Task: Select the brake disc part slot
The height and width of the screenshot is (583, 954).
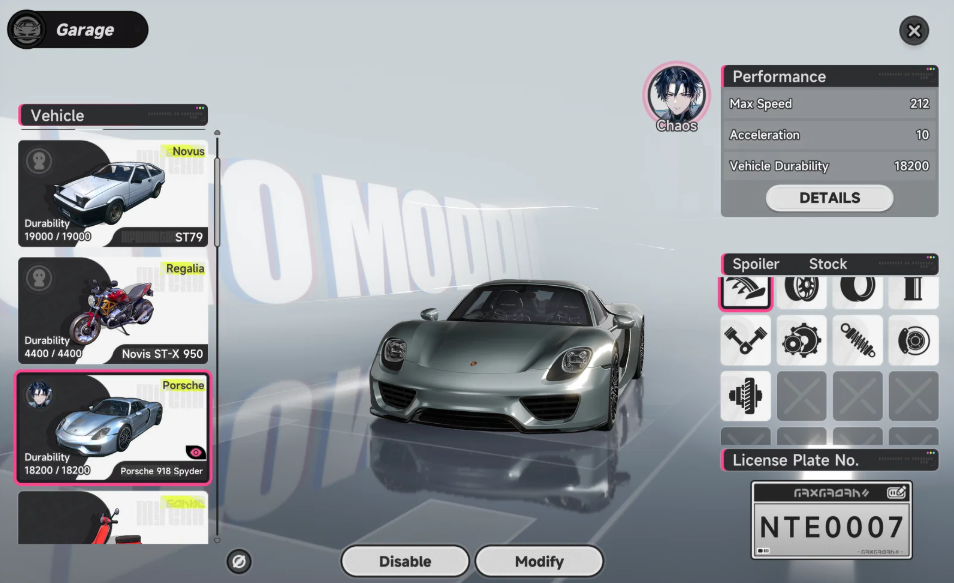Action: point(913,340)
